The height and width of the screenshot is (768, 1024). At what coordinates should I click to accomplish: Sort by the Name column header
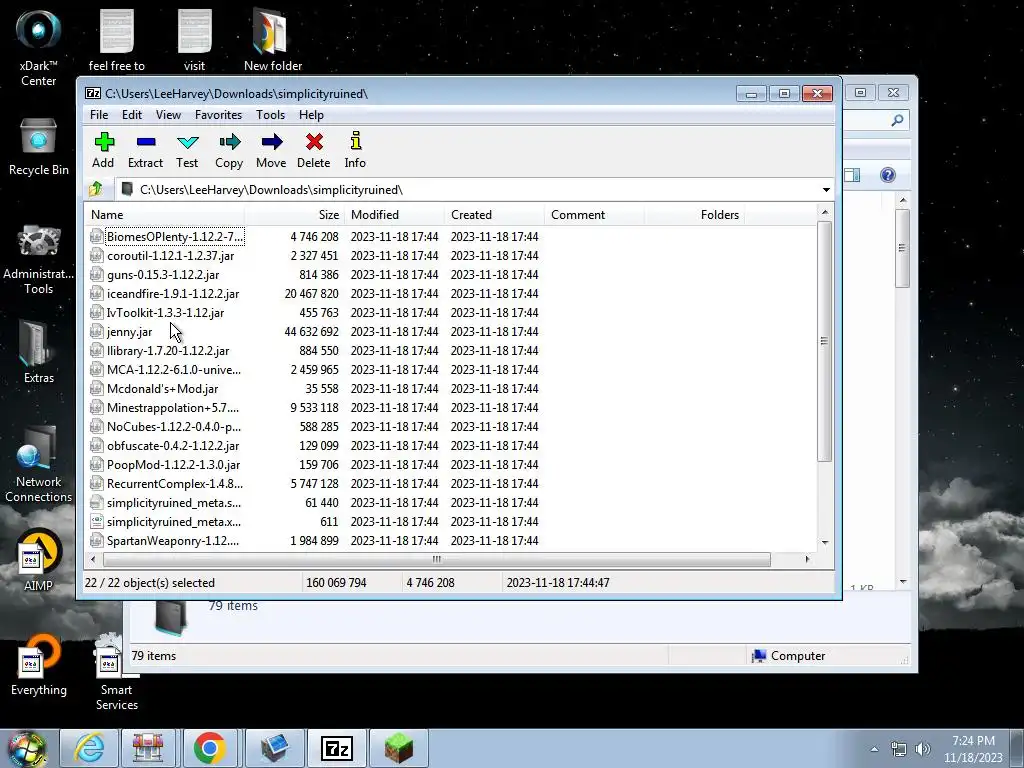point(165,215)
